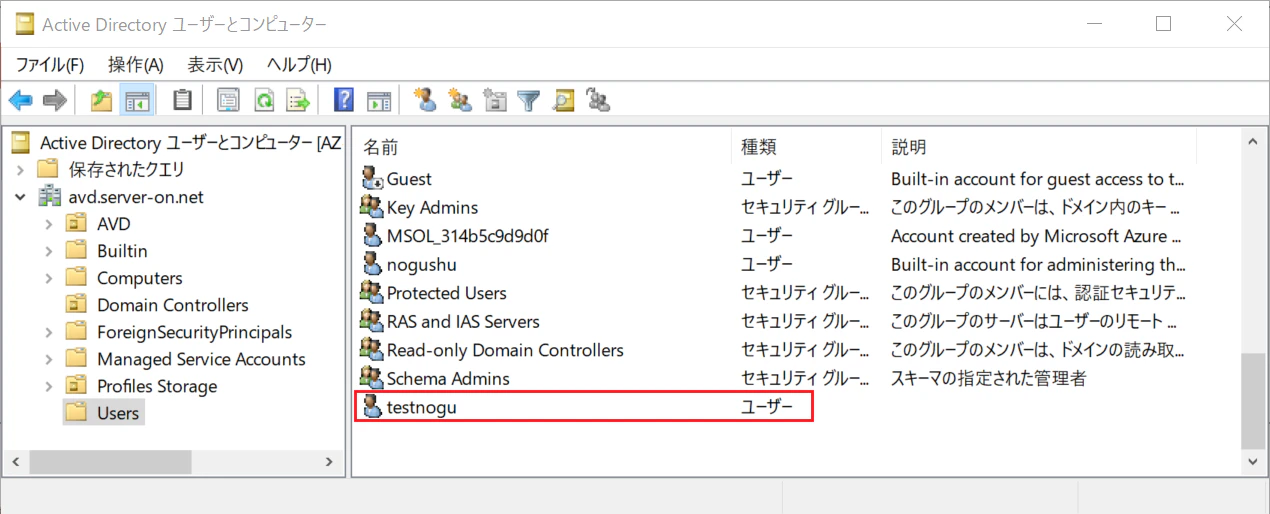Click the Key Admins group icon
1270x514 pixels.
pyautogui.click(x=372, y=207)
